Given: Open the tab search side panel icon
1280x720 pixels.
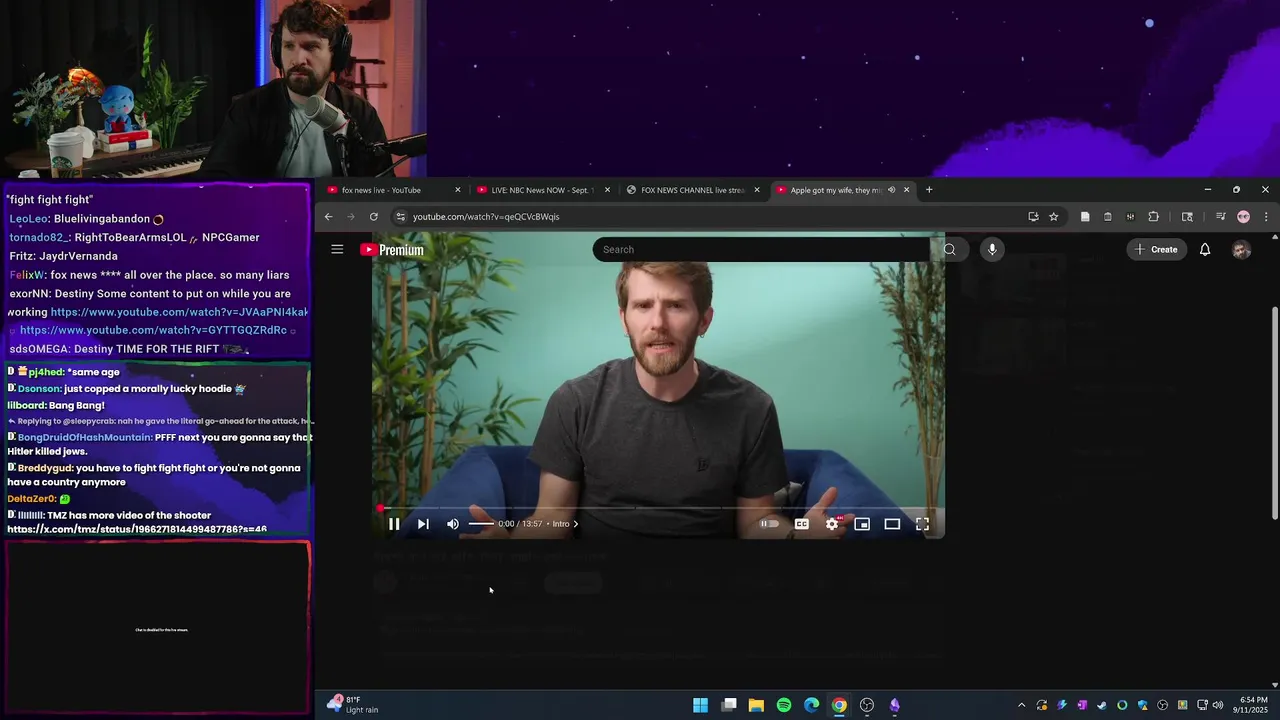Looking at the screenshot, I should 1187,217.
